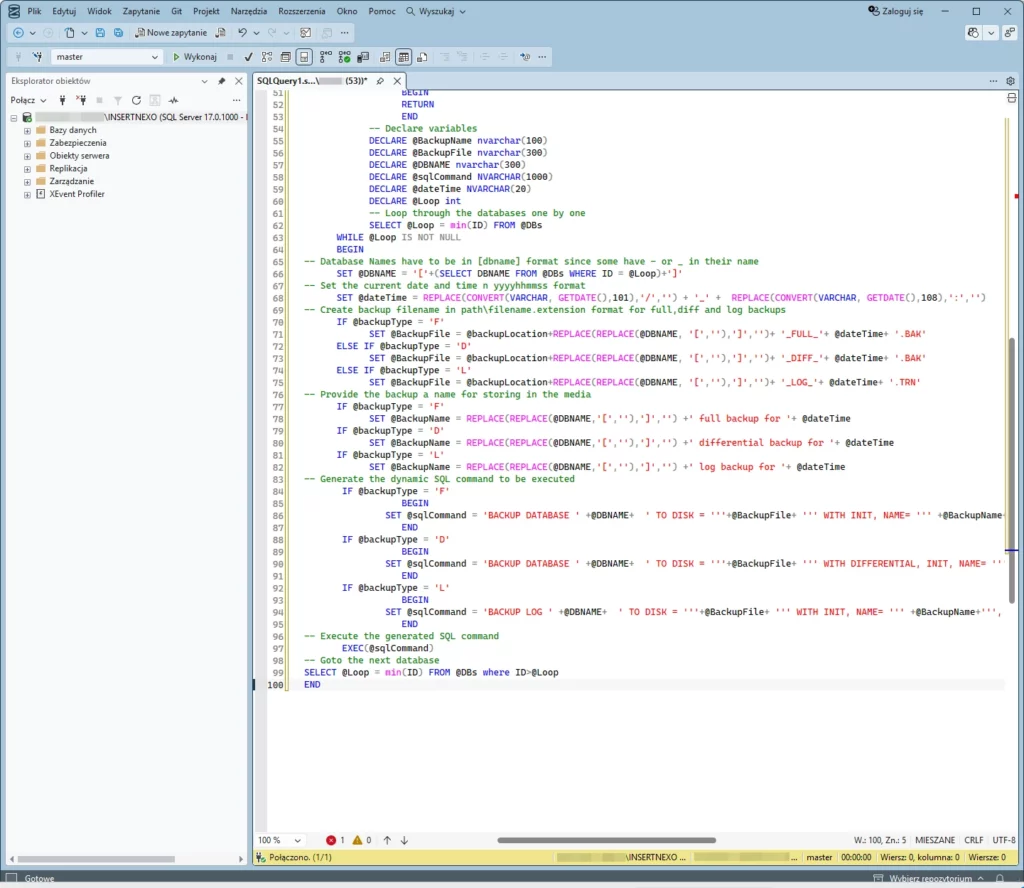Click the Display Estimated Execution Plan icon

point(266,57)
